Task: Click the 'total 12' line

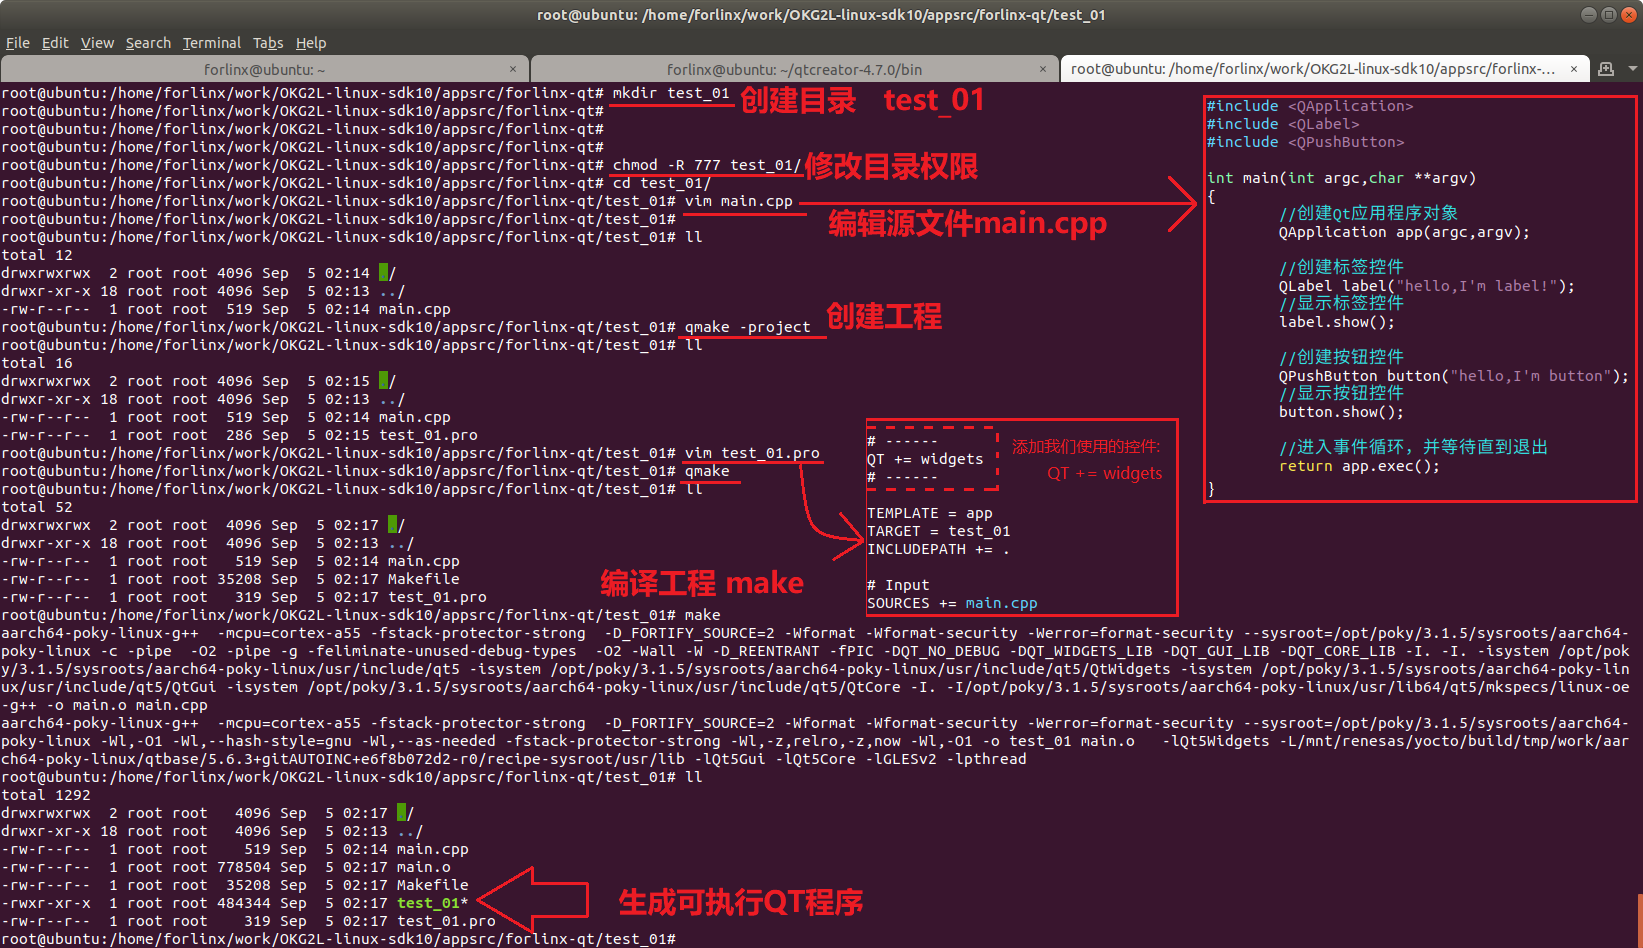Action: click(x=37, y=255)
